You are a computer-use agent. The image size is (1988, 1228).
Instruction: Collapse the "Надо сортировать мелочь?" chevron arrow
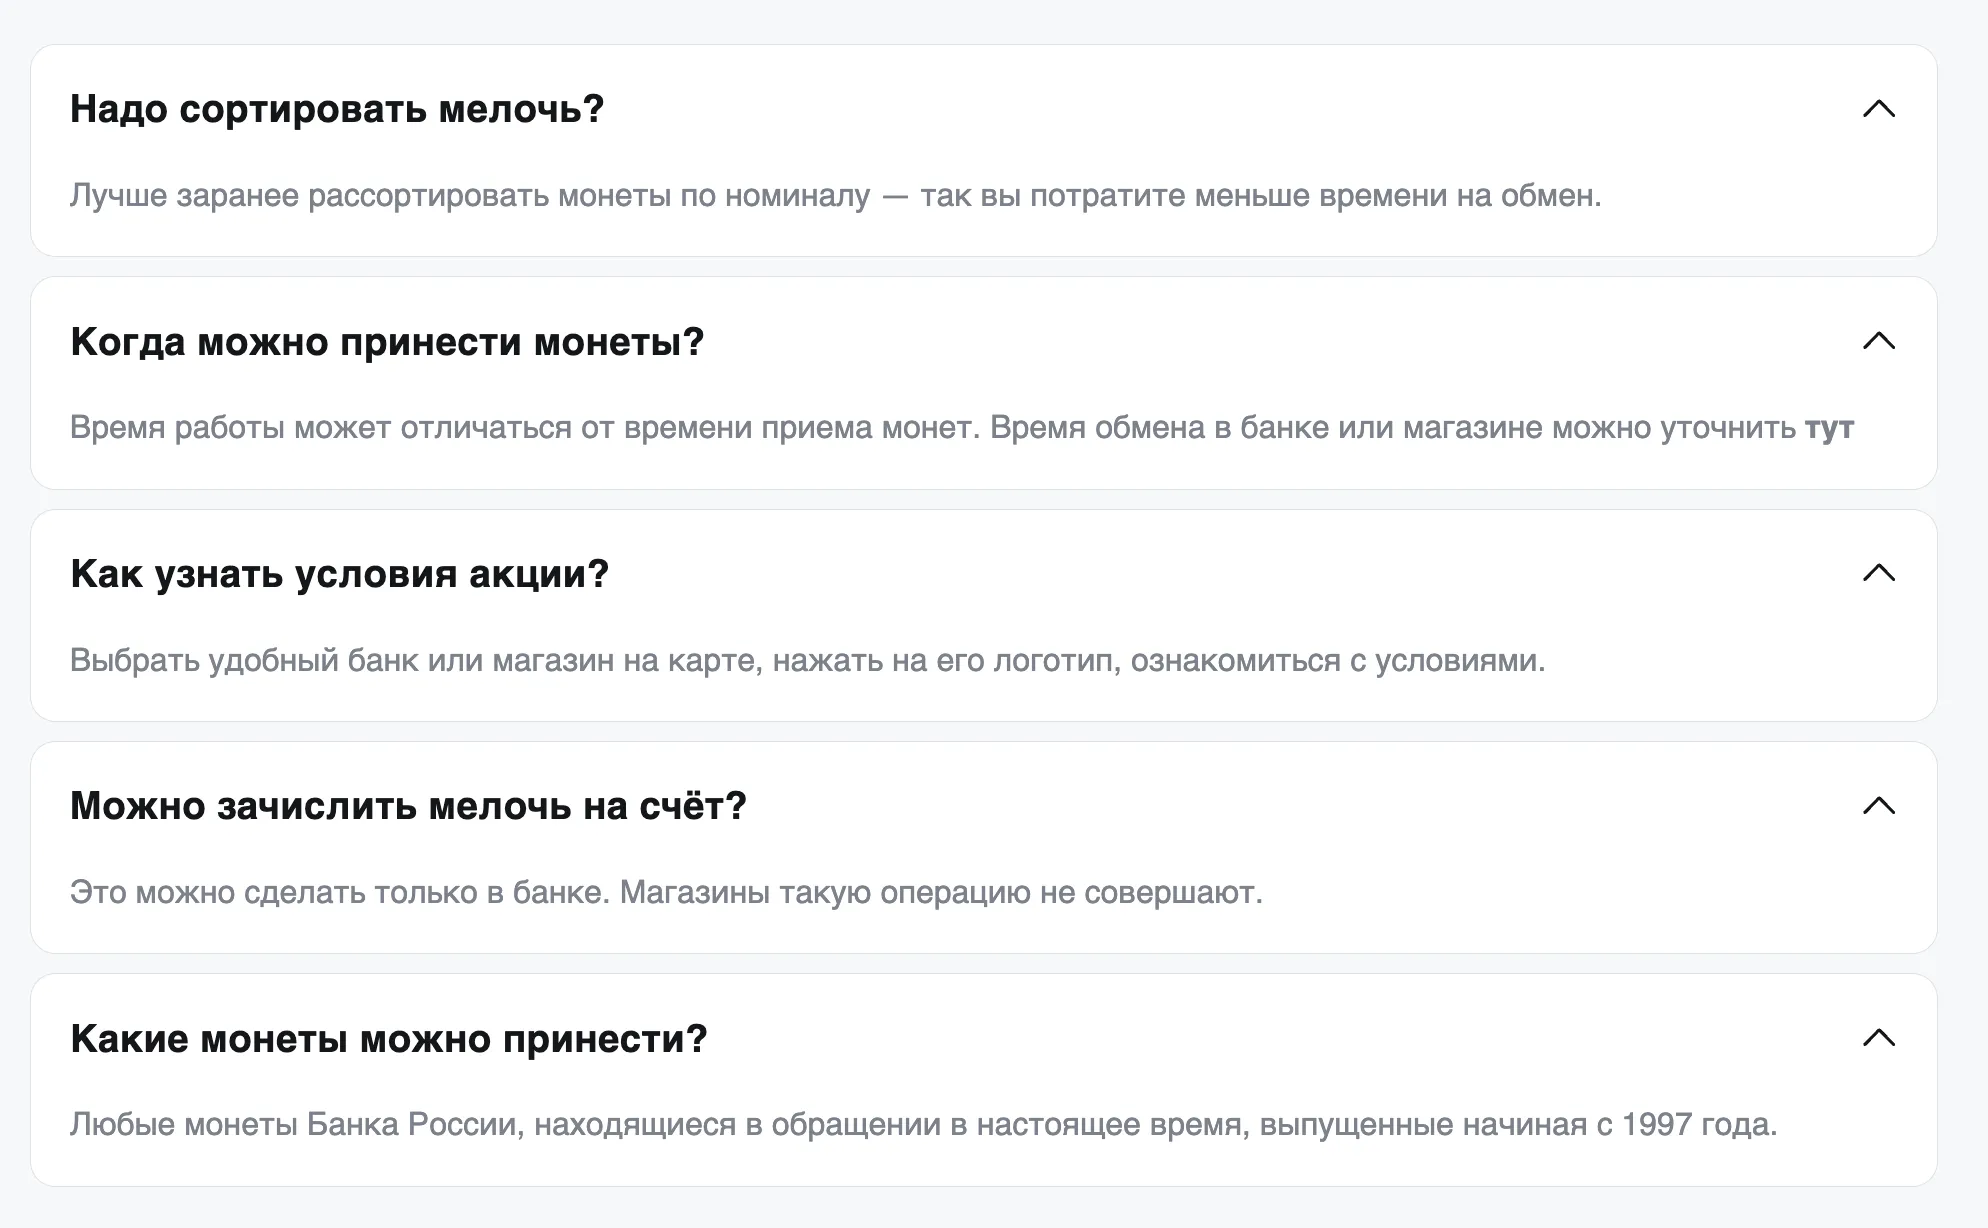(x=1879, y=109)
